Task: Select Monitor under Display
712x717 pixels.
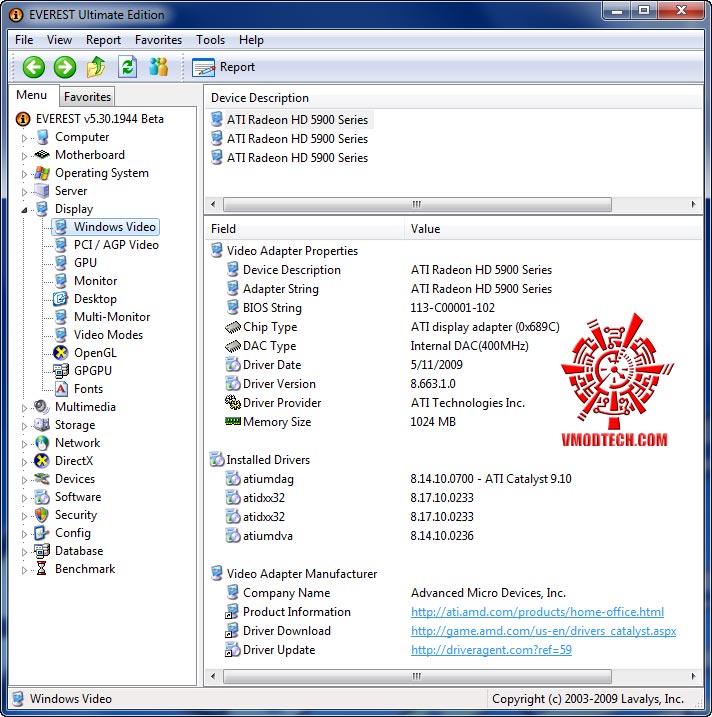Action: pos(95,281)
